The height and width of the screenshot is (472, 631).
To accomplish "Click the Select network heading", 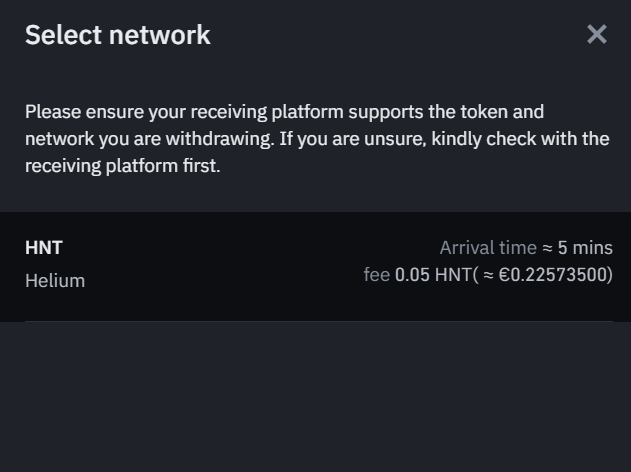I will [x=117, y=35].
